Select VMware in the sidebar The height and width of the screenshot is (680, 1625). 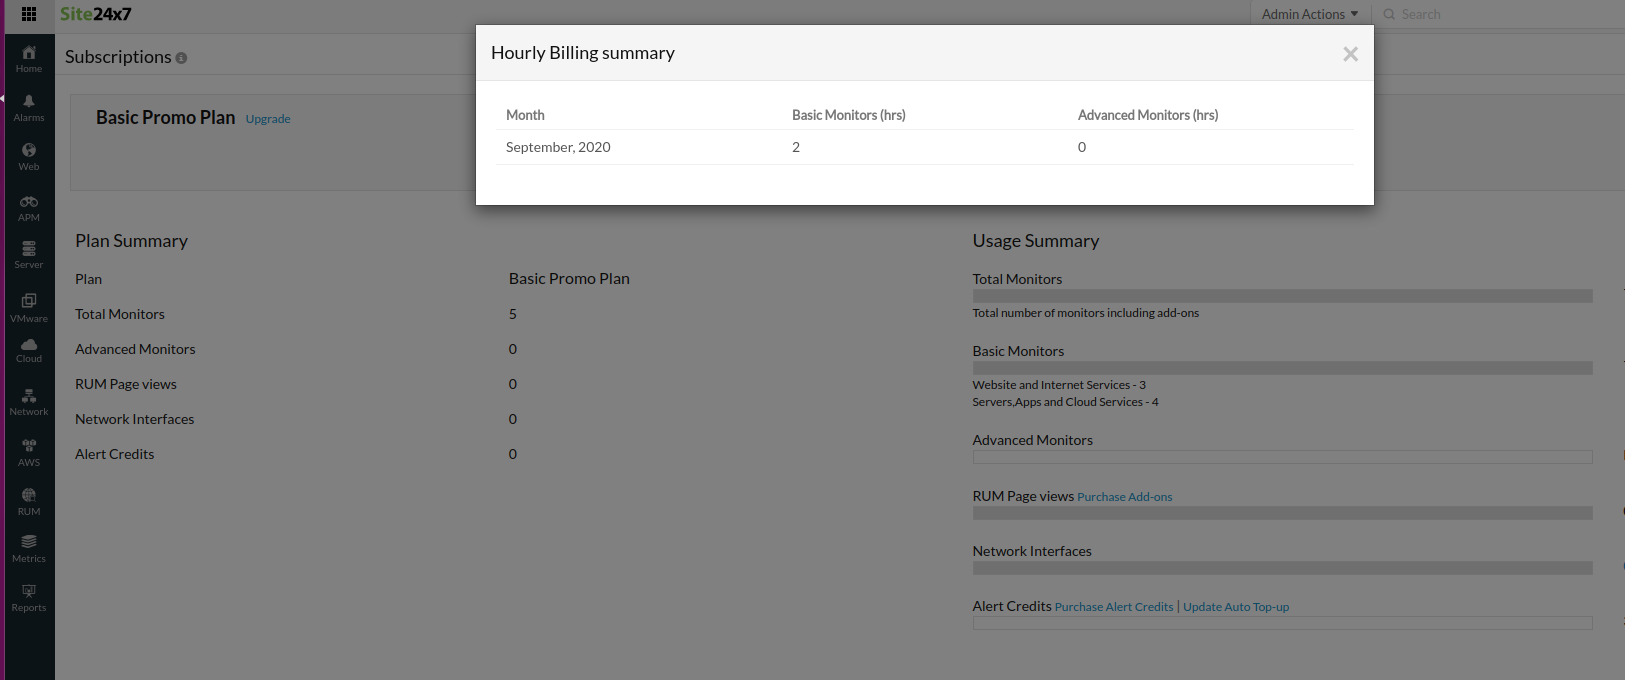pyautogui.click(x=29, y=308)
